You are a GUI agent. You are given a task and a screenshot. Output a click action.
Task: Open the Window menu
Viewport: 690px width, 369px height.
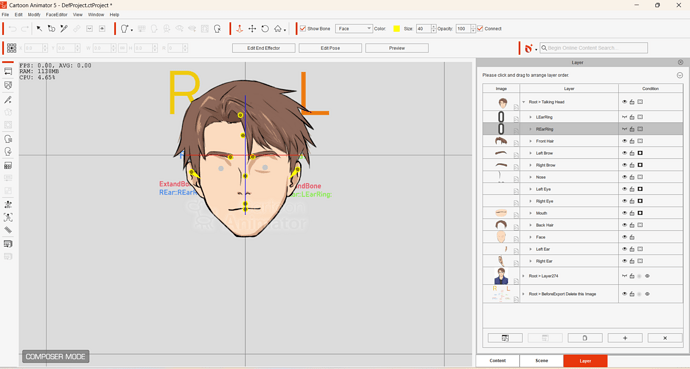[96, 15]
